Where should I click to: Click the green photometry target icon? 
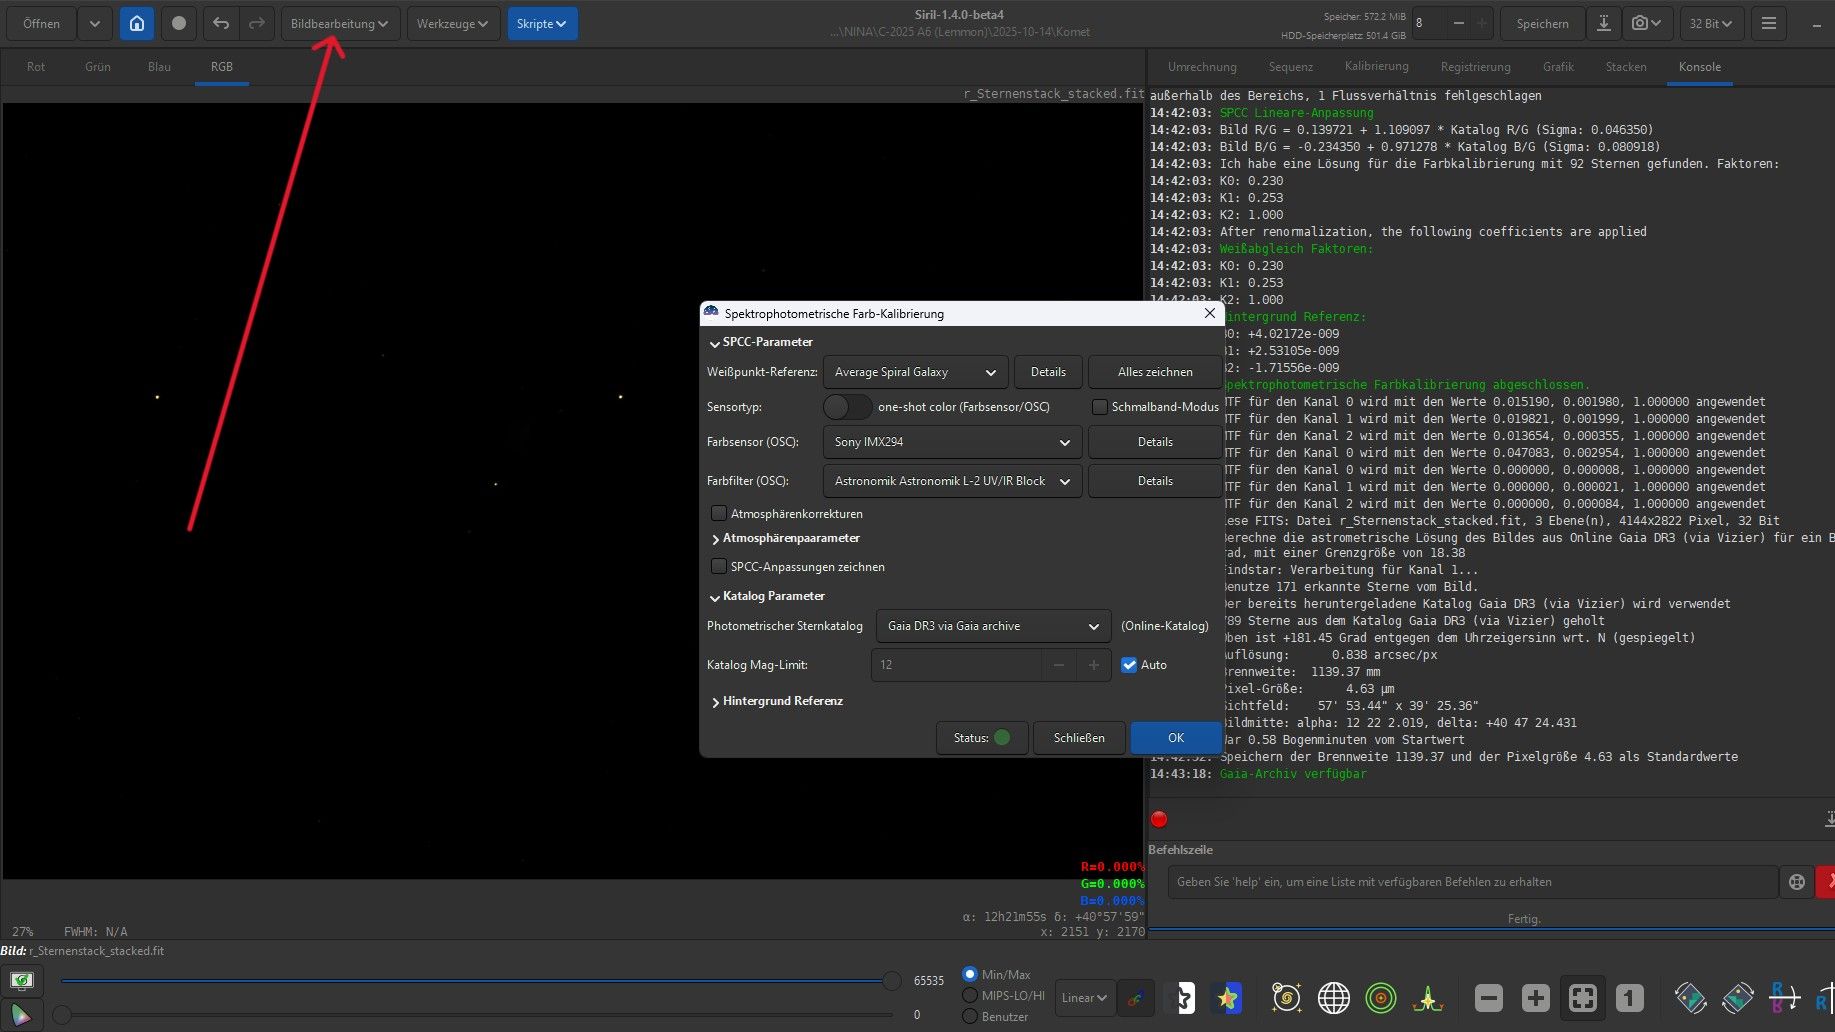1380,997
